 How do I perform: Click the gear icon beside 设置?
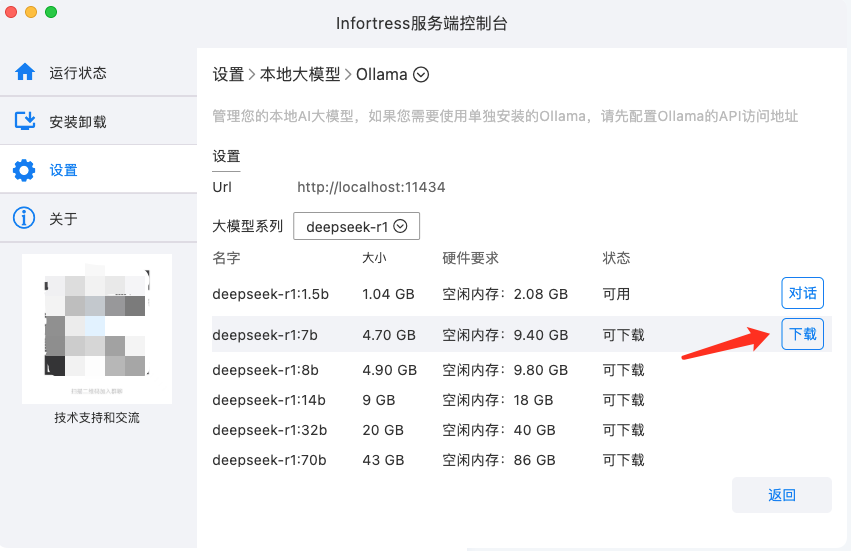pos(24,170)
